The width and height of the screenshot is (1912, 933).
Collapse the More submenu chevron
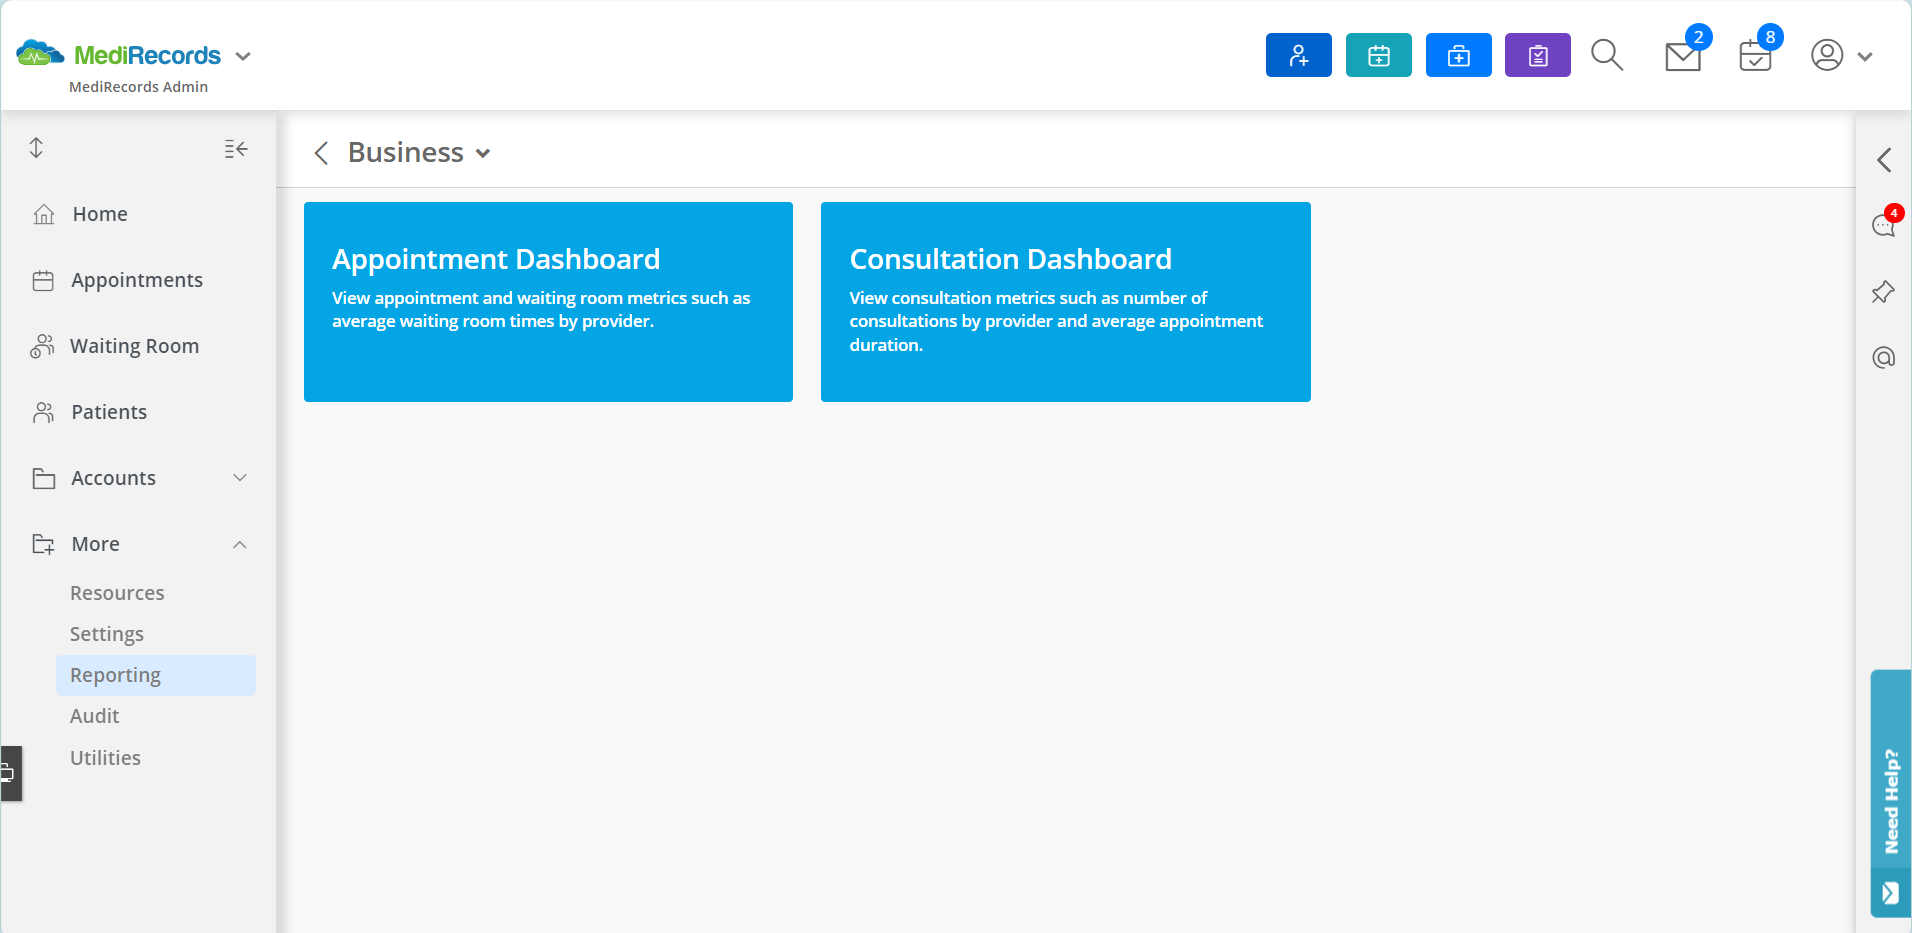pos(240,544)
